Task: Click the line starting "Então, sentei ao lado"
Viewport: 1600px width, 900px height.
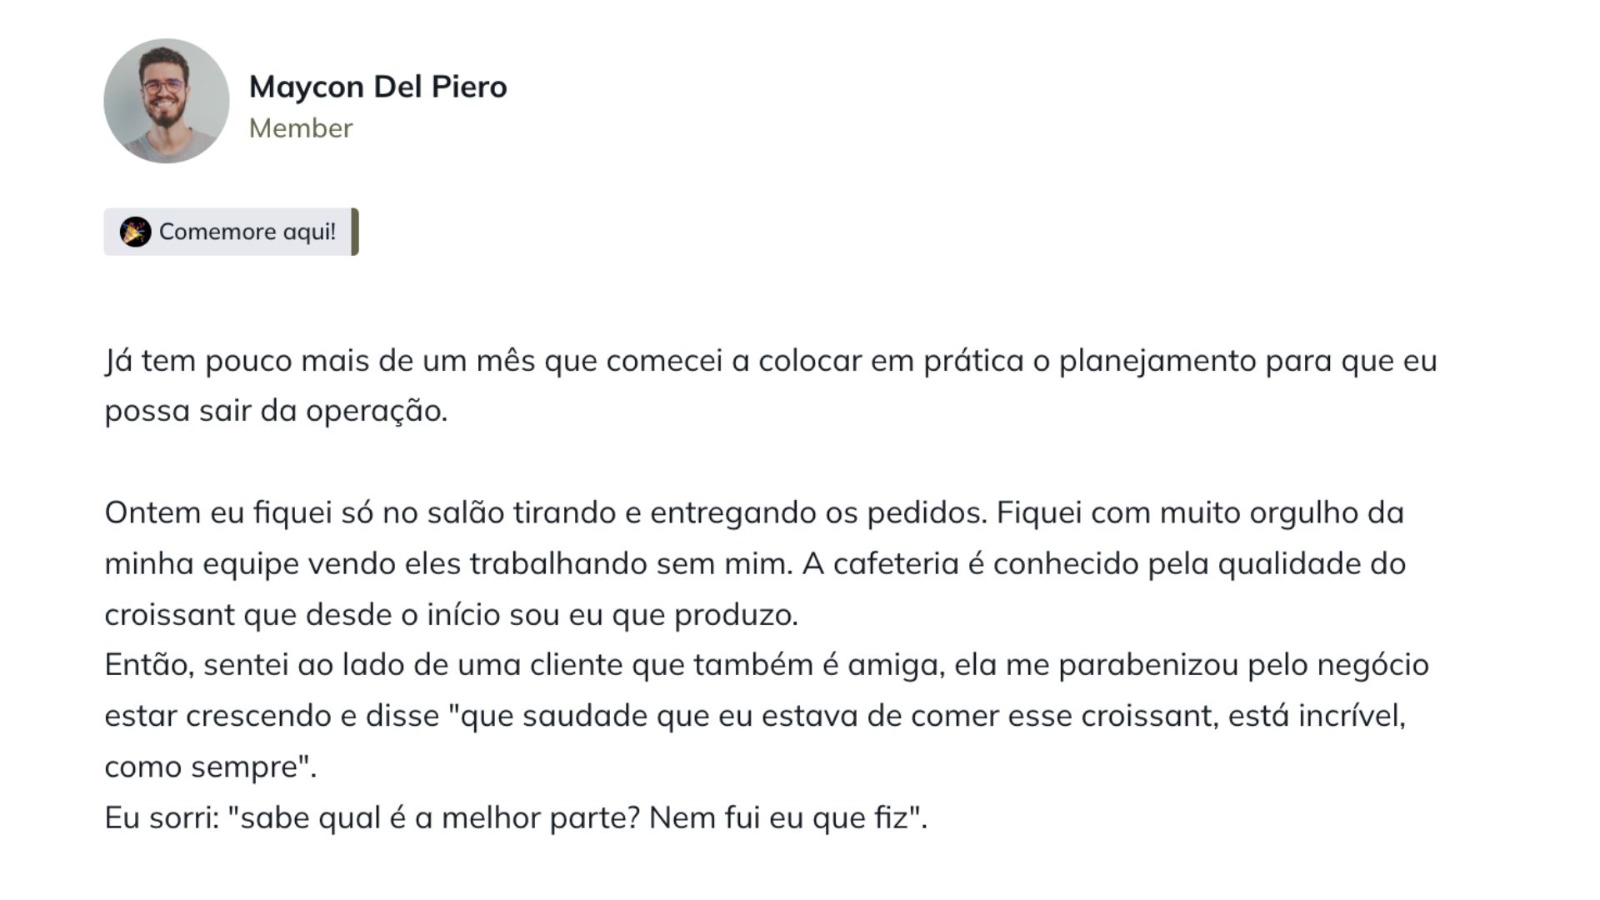Action: click(x=767, y=665)
